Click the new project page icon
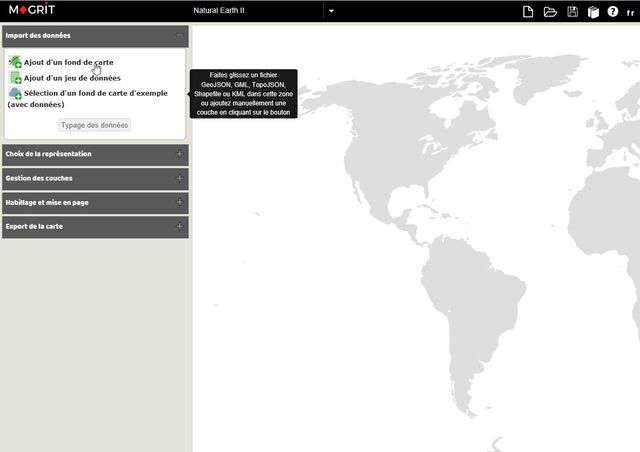 click(528, 12)
